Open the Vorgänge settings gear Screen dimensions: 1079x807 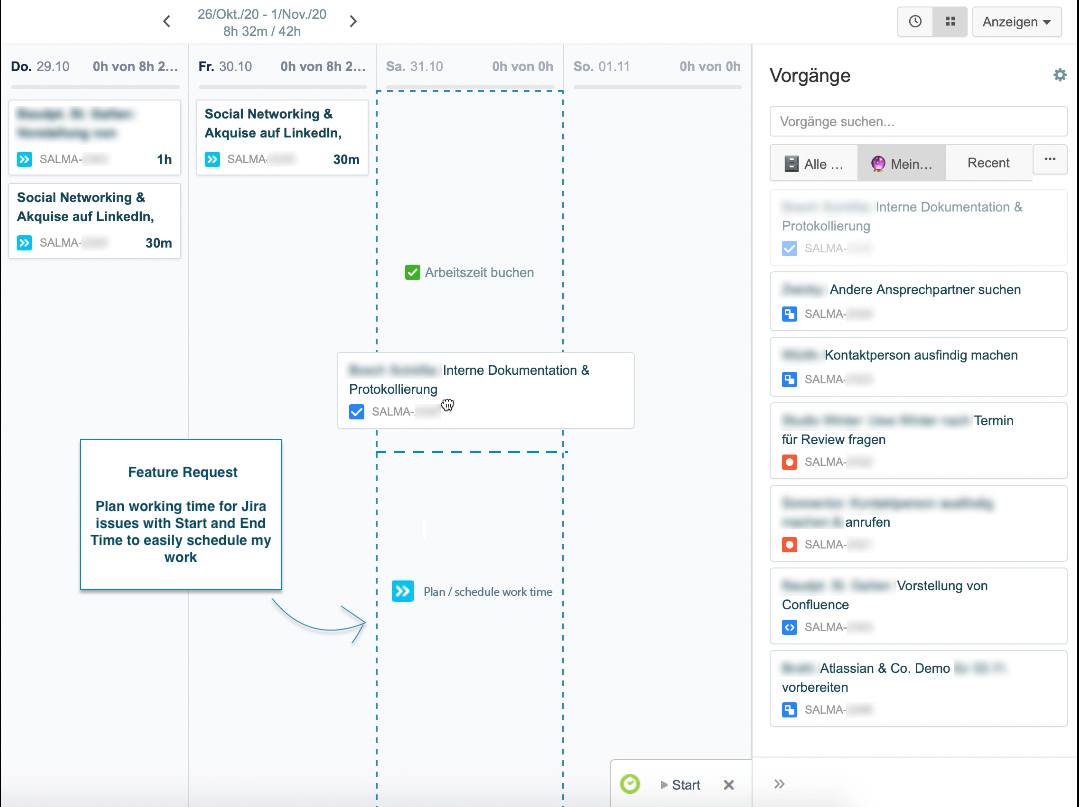[x=1059, y=75]
